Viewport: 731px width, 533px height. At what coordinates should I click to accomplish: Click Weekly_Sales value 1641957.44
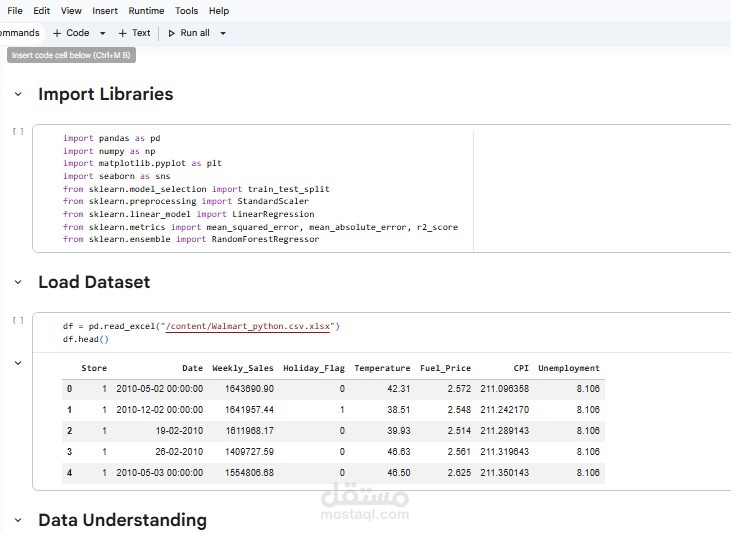[249, 410]
